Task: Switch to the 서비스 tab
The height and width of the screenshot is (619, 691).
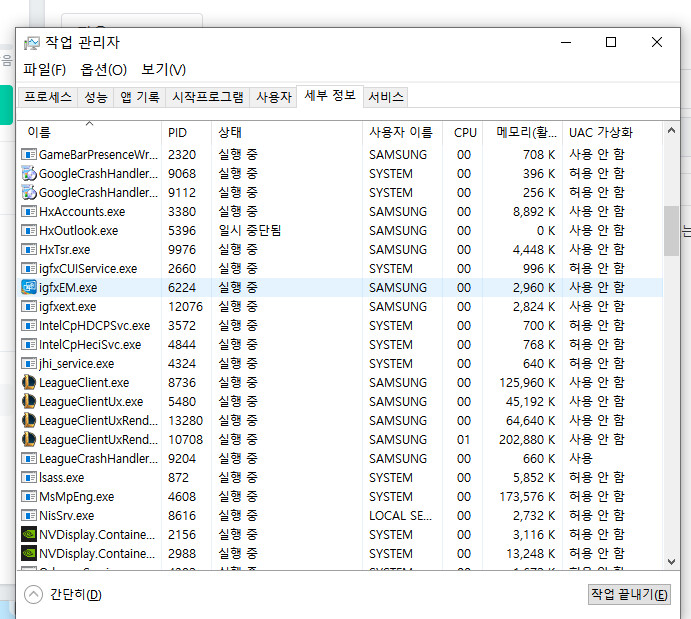Action: (386, 97)
